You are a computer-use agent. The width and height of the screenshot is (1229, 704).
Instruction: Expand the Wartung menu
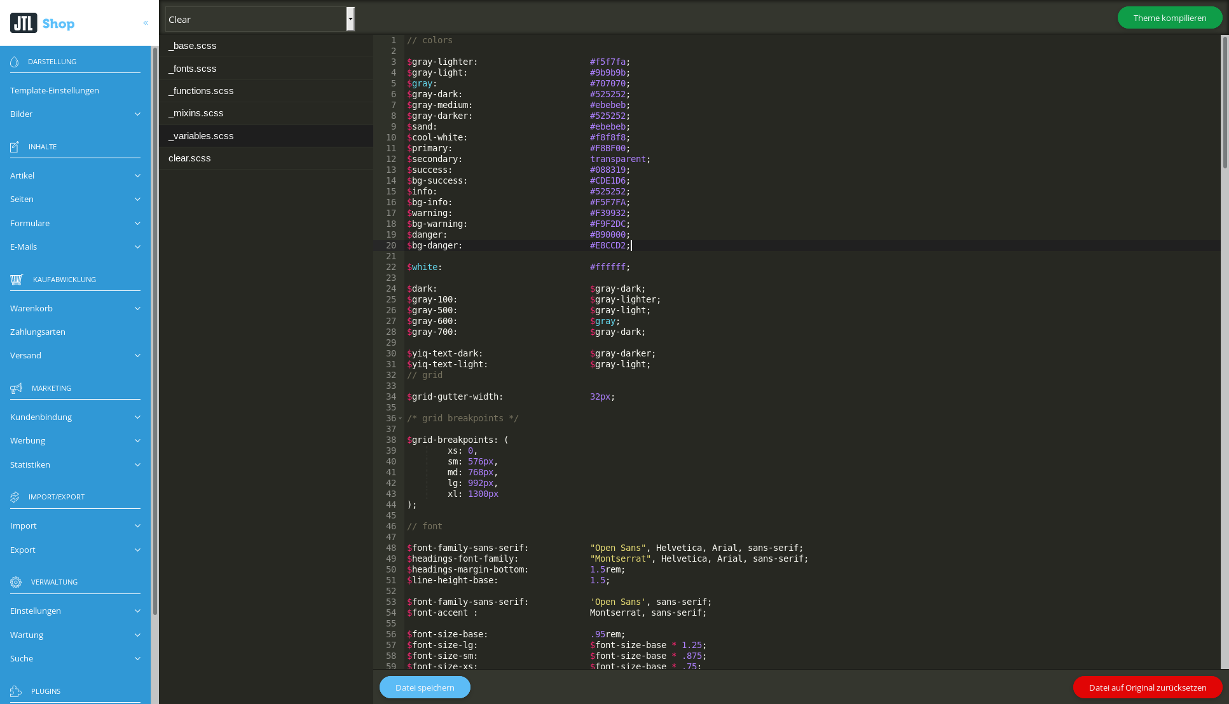138,635
